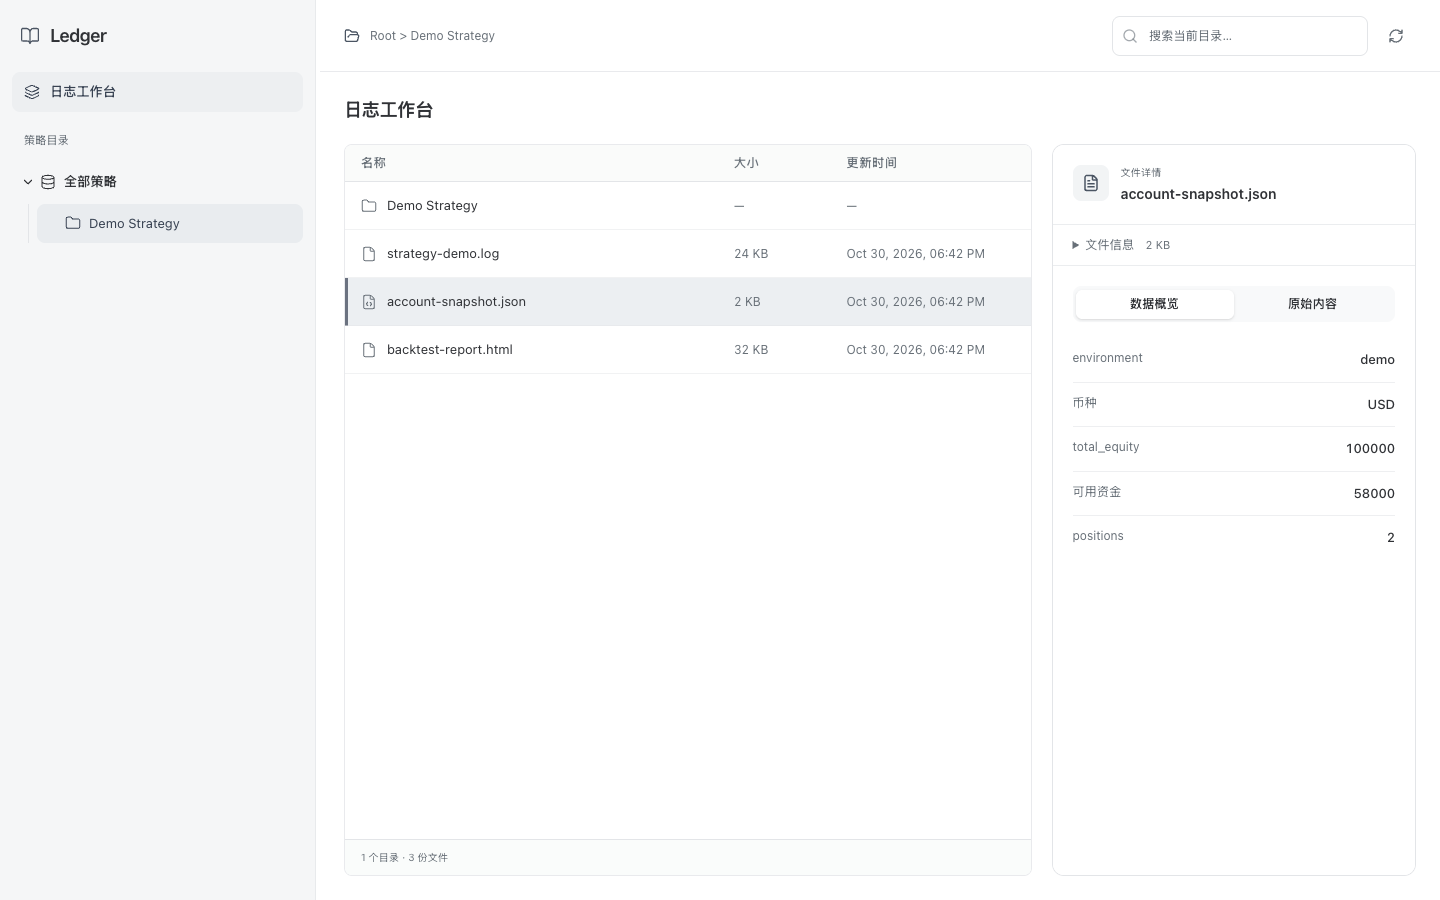Click the Ledger book logo icon
This screenshot has width=1440, height=900.
point(30,36)
